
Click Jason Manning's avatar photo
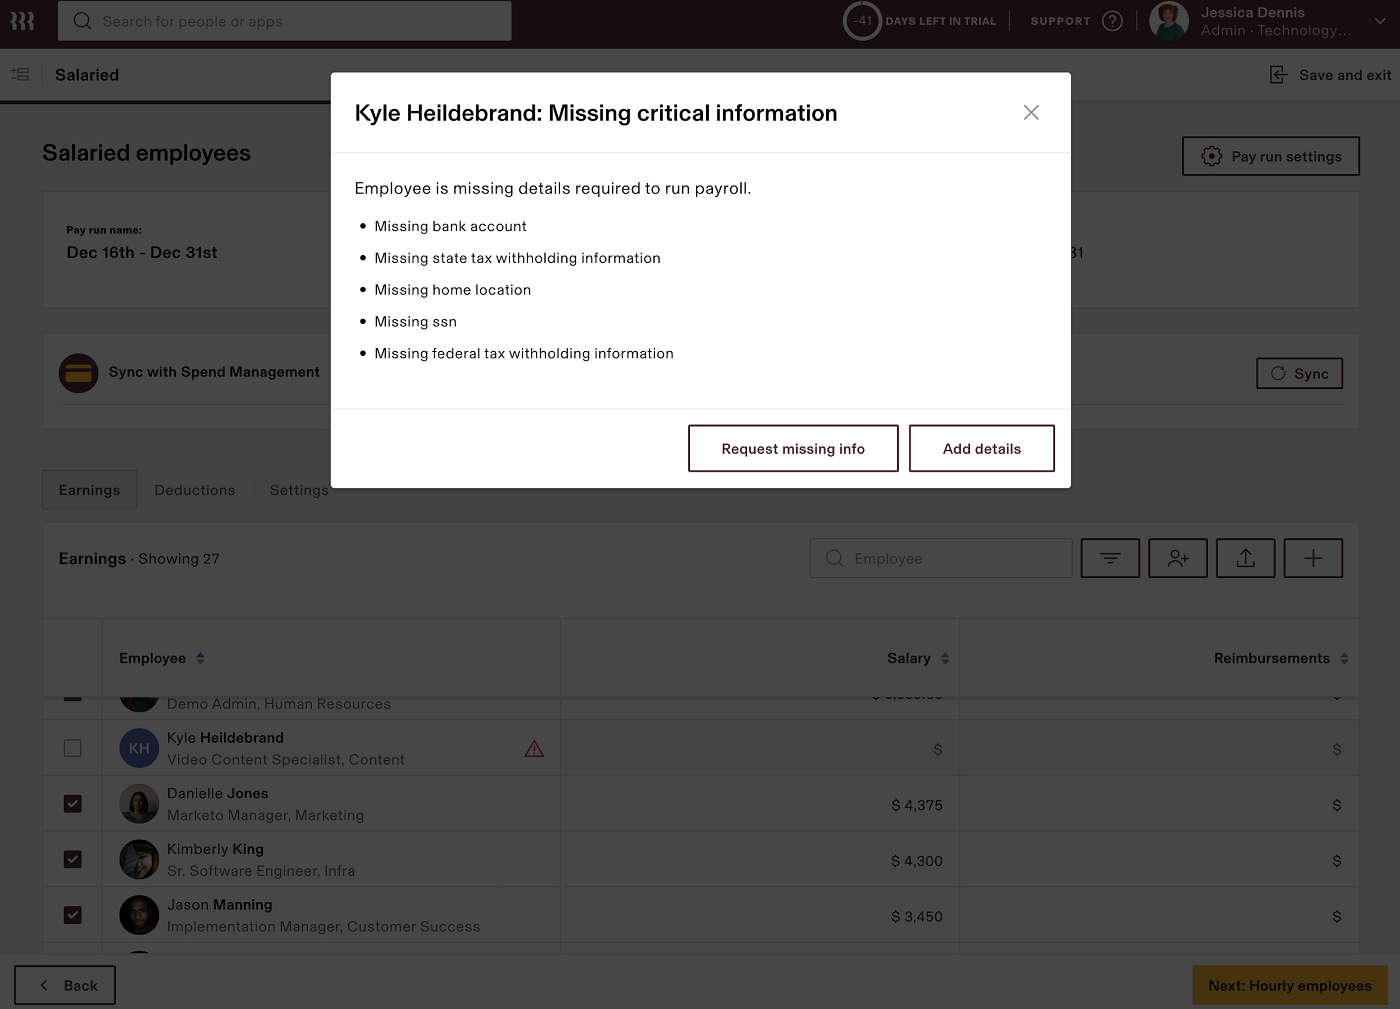(139, 915)
